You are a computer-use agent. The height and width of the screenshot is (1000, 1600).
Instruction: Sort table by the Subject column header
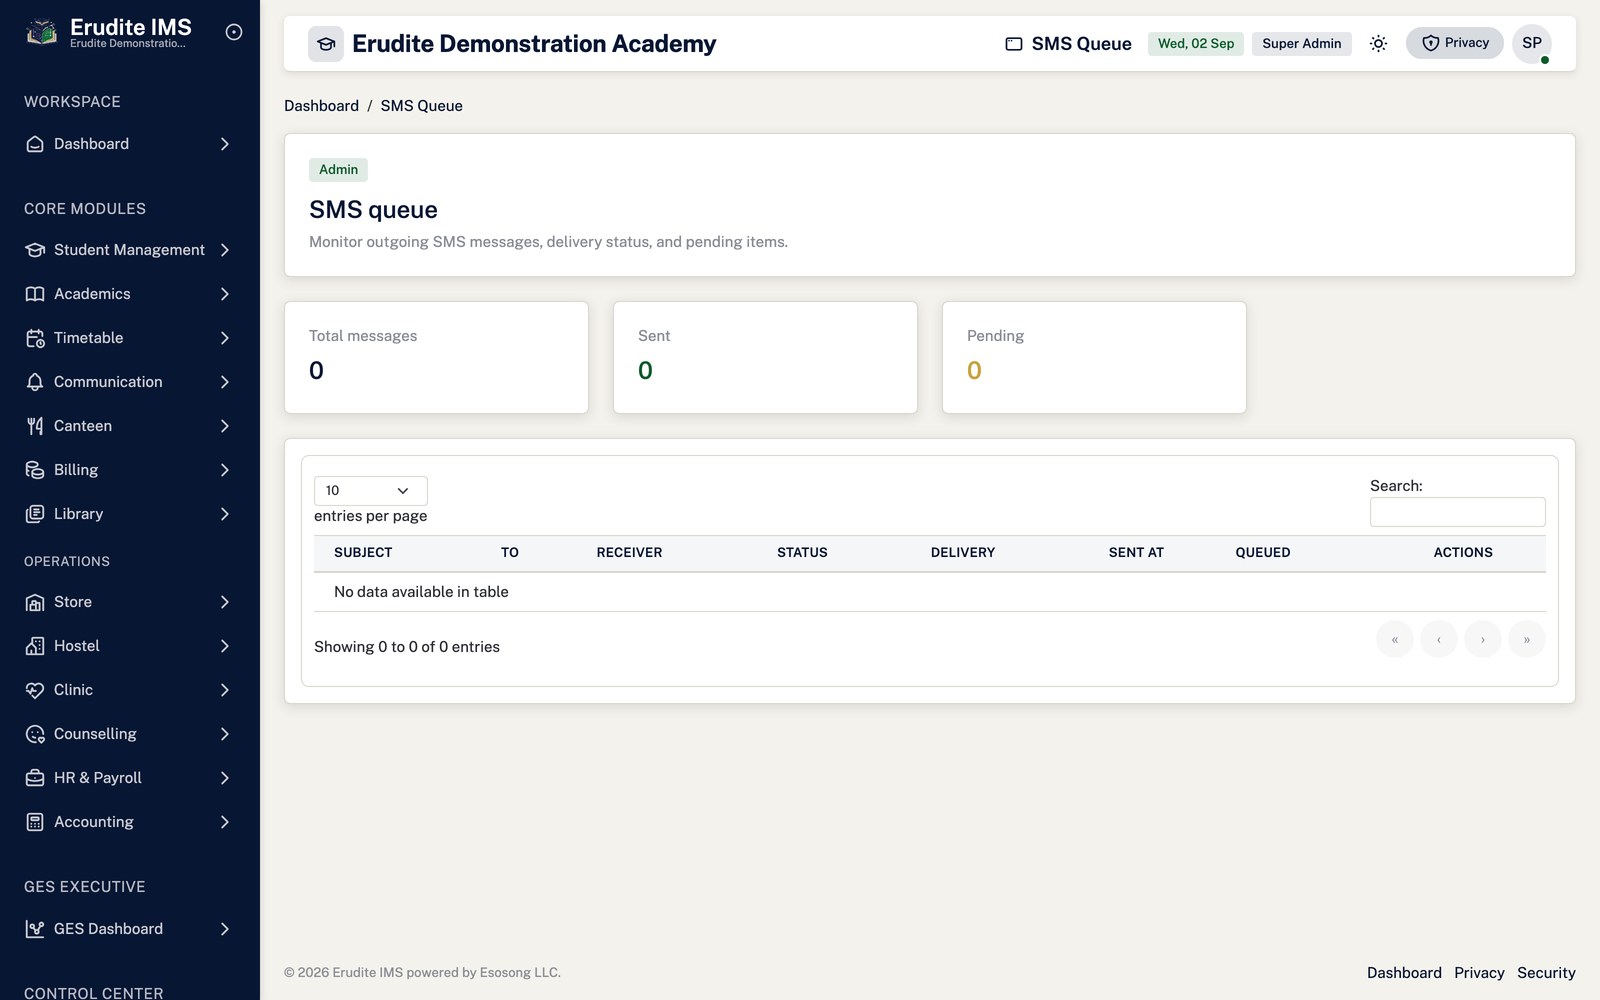pyautogui.click(x=363, y=553)
